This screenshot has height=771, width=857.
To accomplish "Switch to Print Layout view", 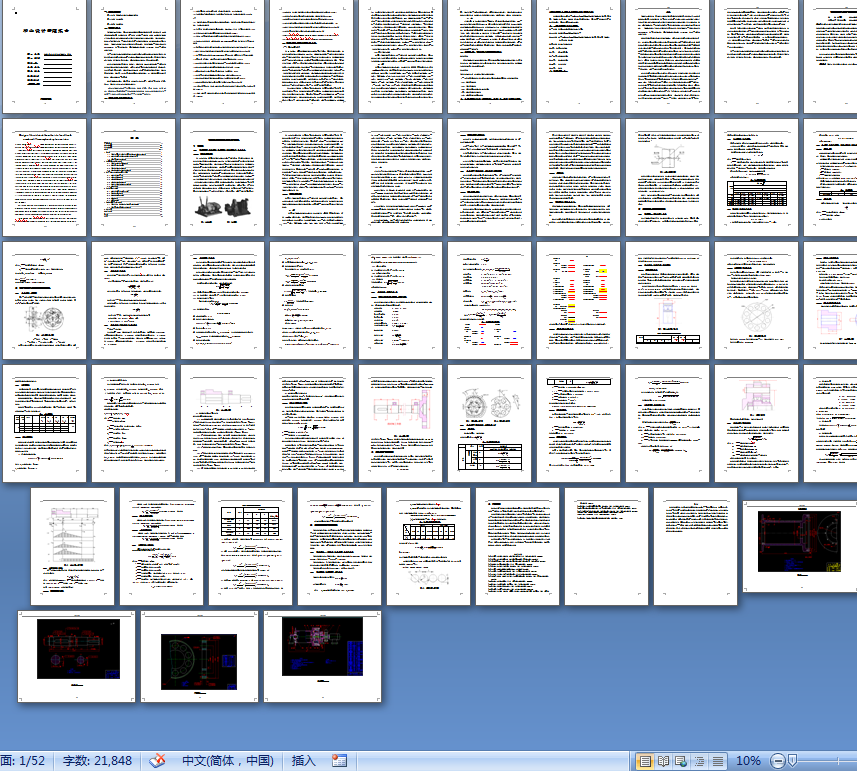I will tap(645, 761).
